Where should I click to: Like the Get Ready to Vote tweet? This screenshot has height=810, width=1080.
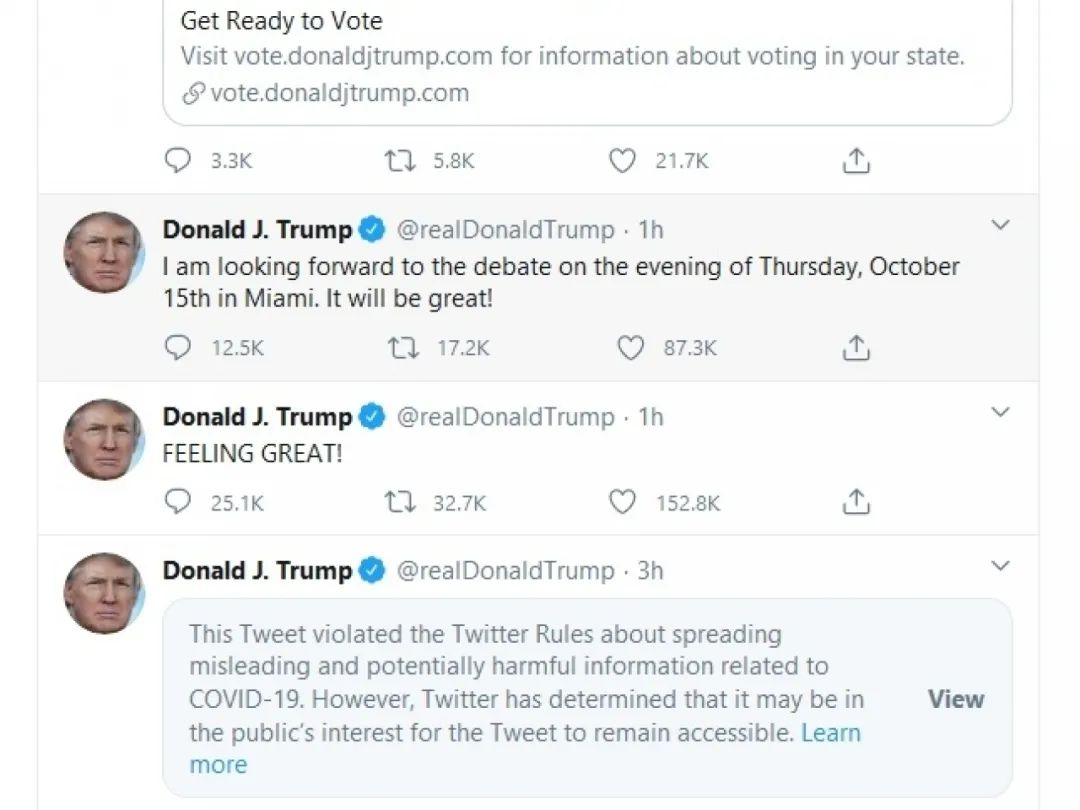(x=623, y=160)
